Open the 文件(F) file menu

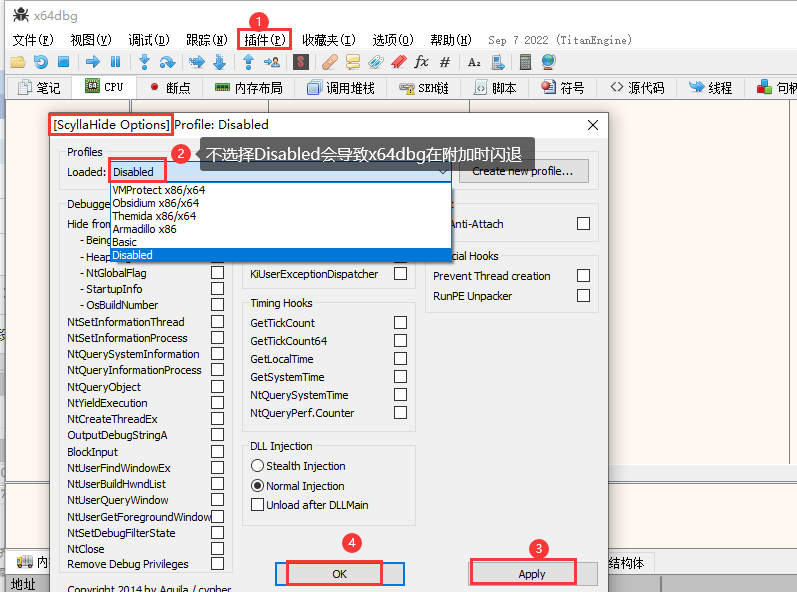33,40
